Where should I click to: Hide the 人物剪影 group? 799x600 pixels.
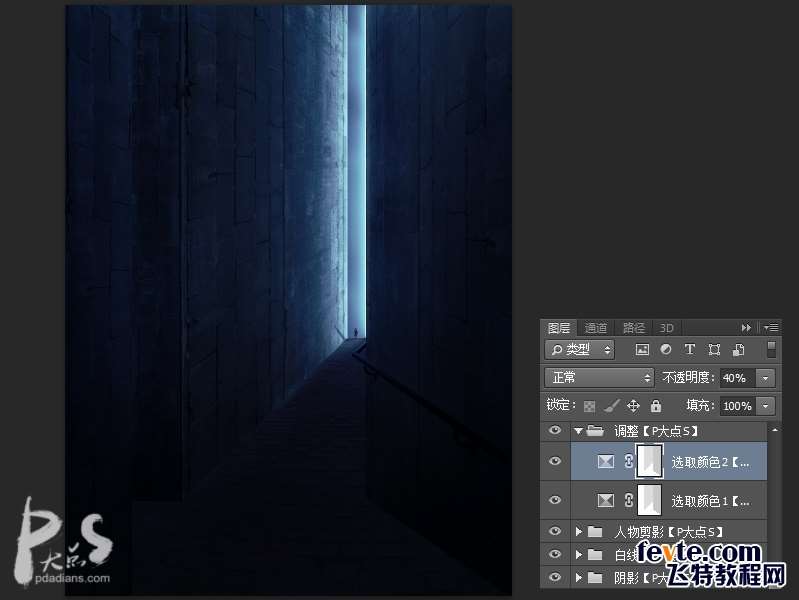(x=555, y=531)
